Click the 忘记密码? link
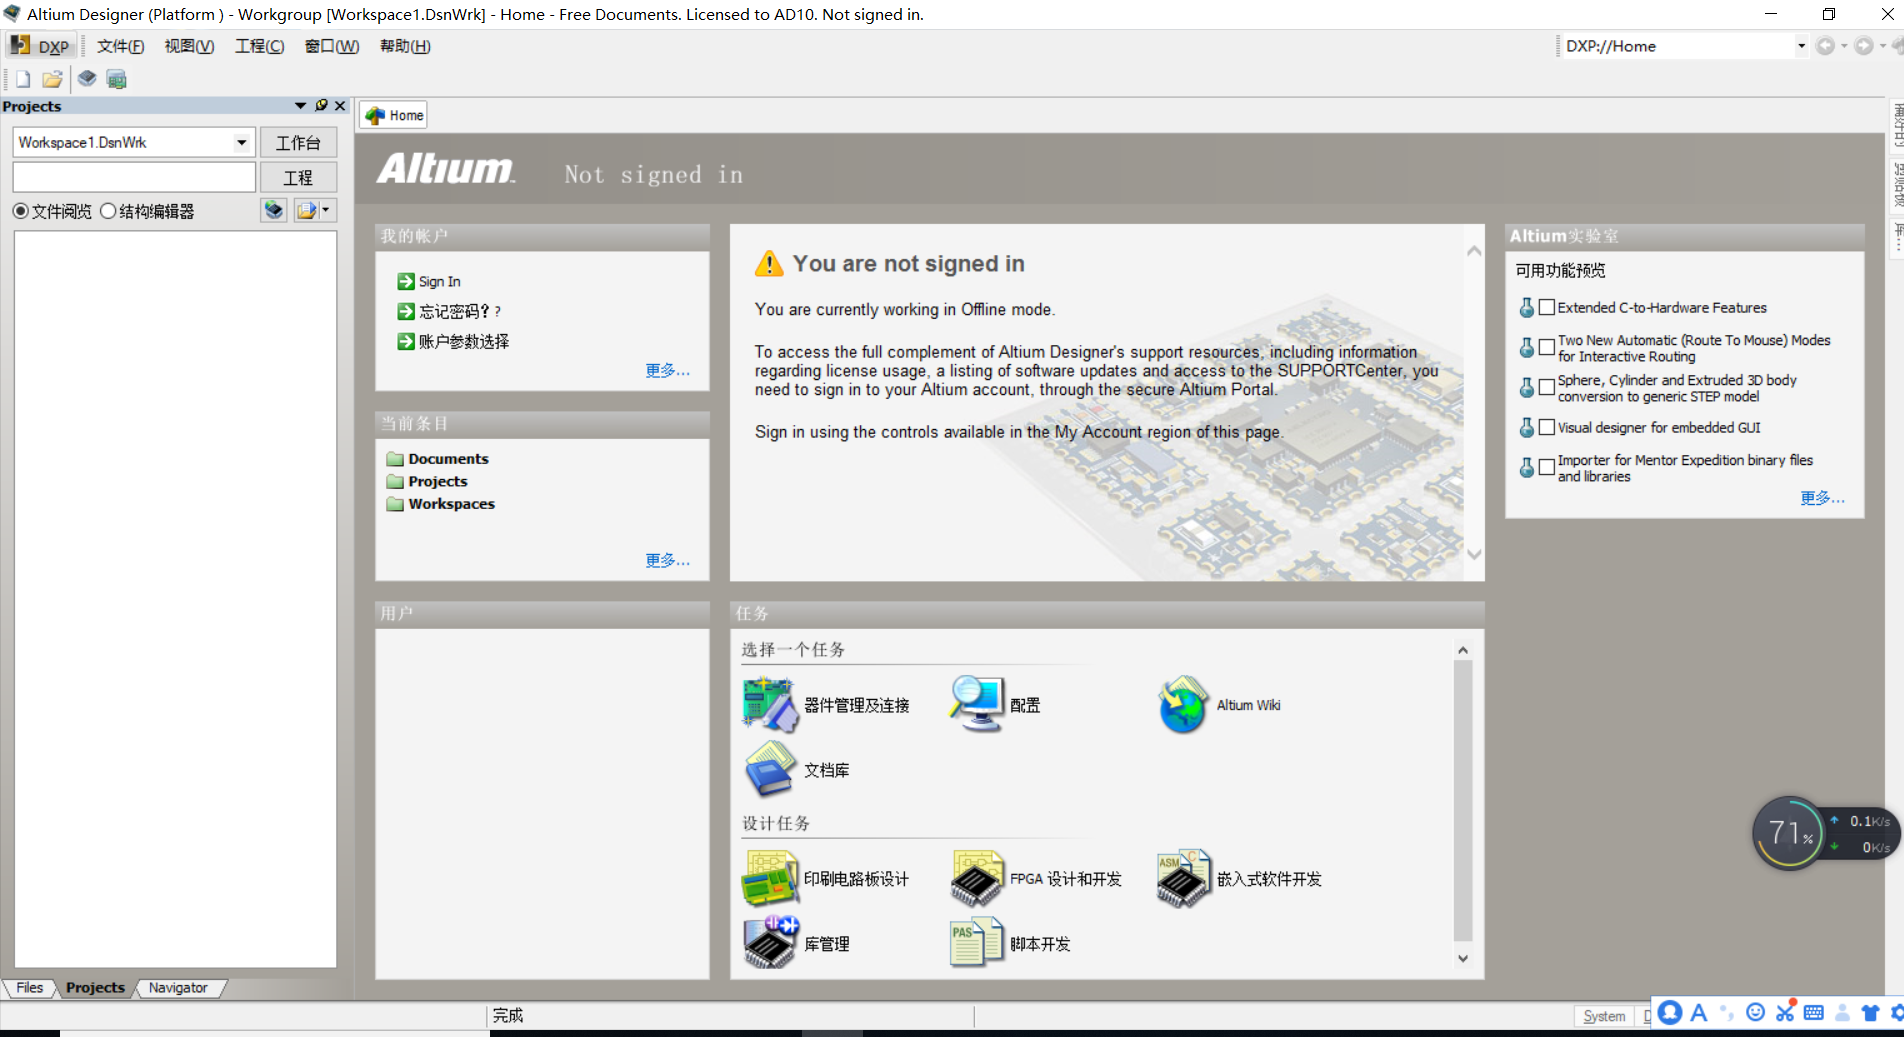This screenshot has width=1904, height=1037. [x=460, y=312]
